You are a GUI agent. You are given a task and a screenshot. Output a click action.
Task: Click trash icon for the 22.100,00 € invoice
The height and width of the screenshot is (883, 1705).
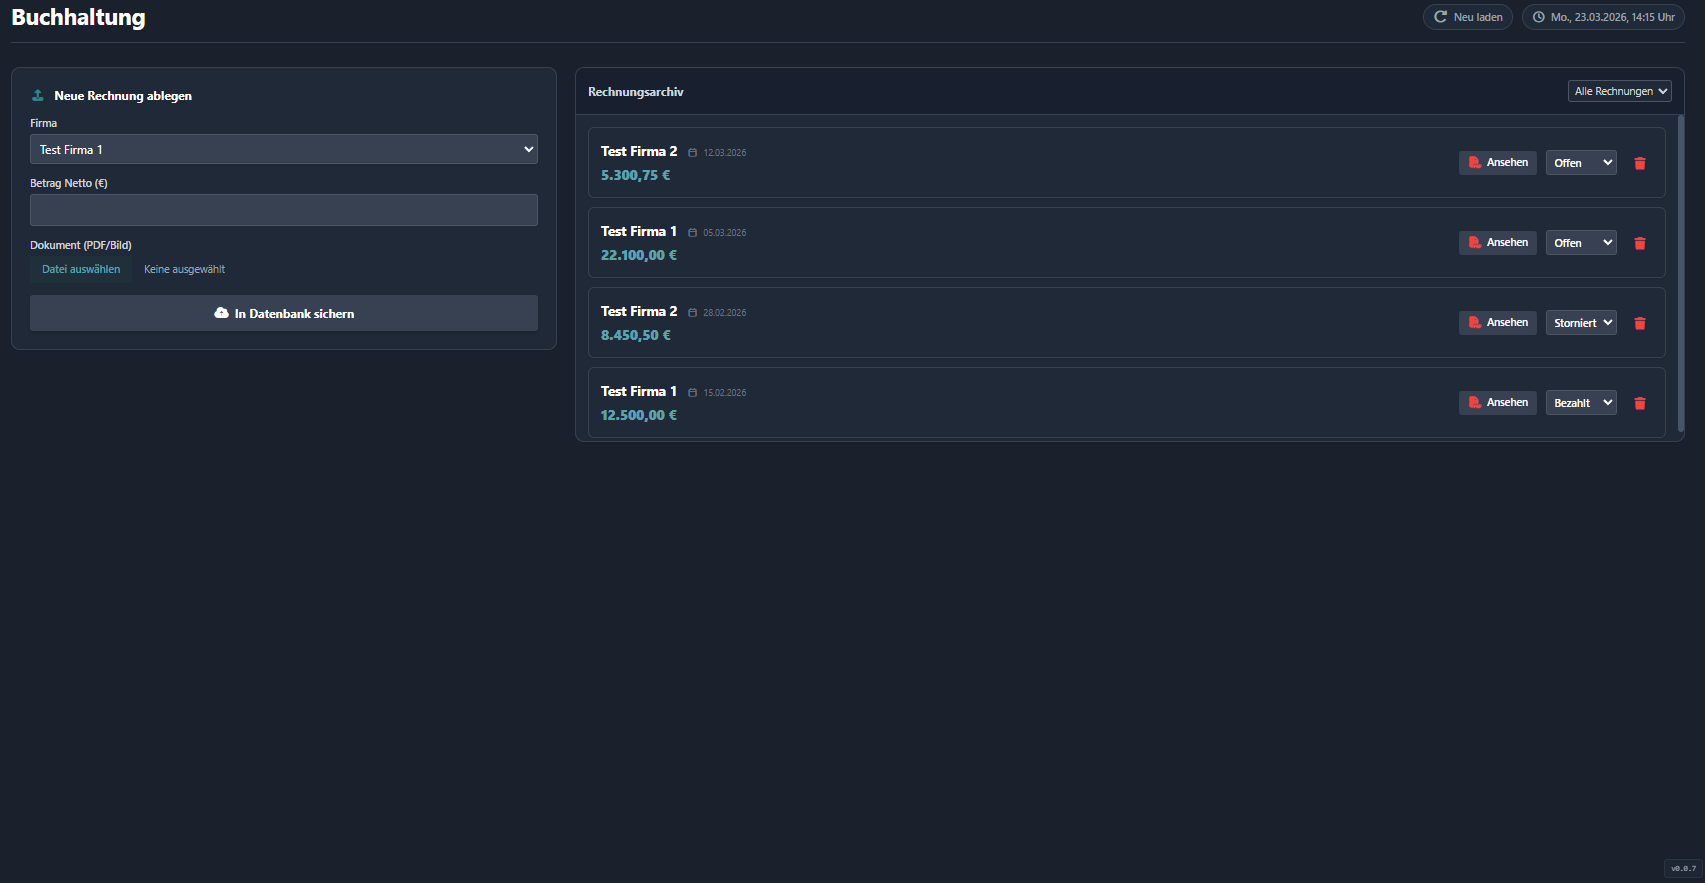1639,243
